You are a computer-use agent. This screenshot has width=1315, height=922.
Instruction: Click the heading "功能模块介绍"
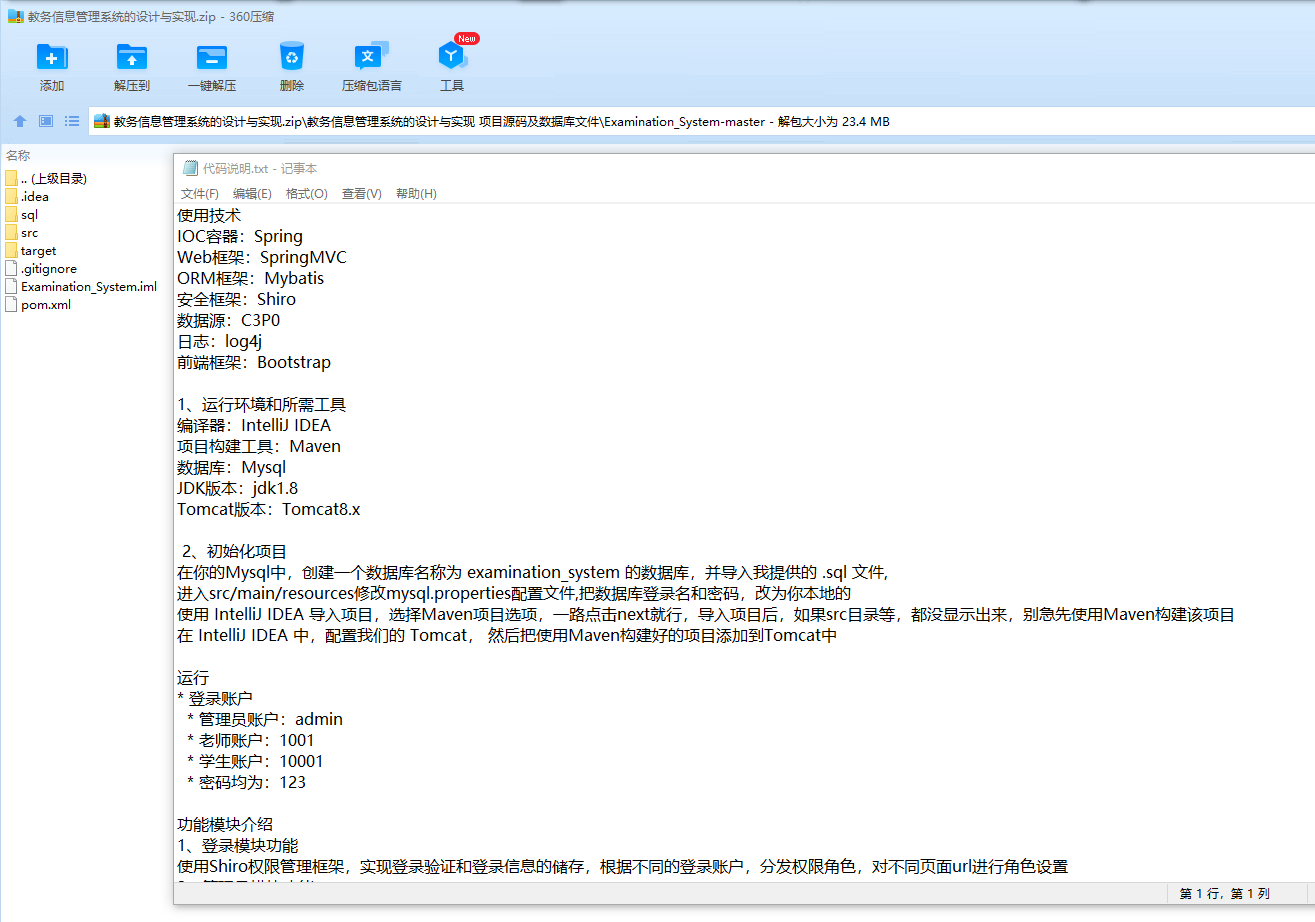point(225,825)
